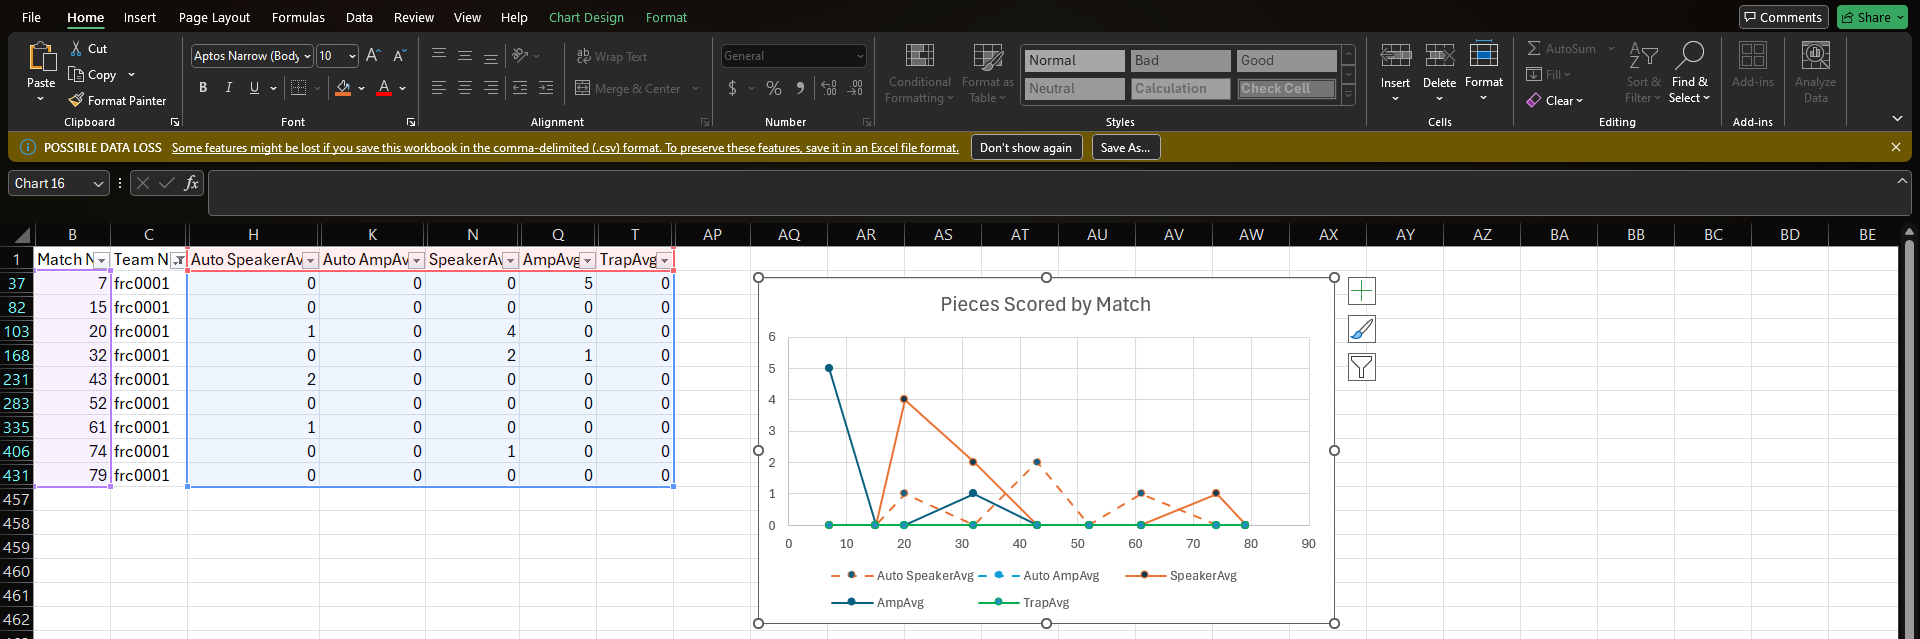Click the Chart Styles brush button

click(1362, 329)
